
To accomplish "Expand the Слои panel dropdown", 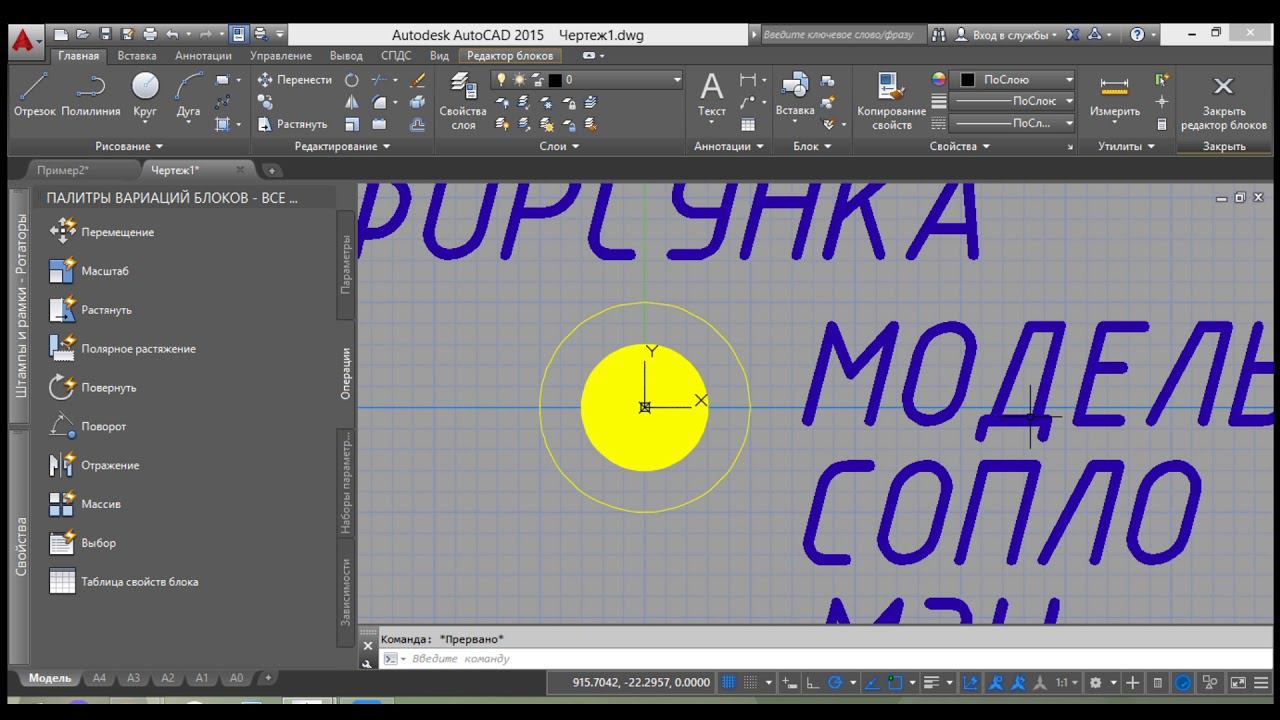I will click(559, 146).
